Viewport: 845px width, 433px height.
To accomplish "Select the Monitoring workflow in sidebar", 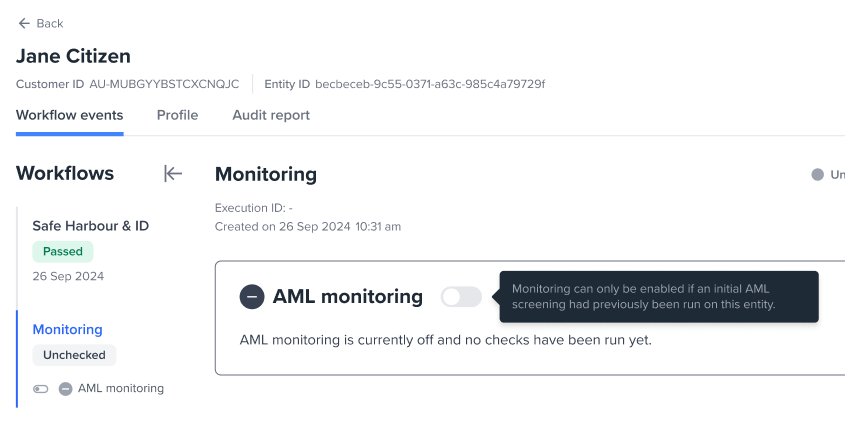I will pos(67,329).
